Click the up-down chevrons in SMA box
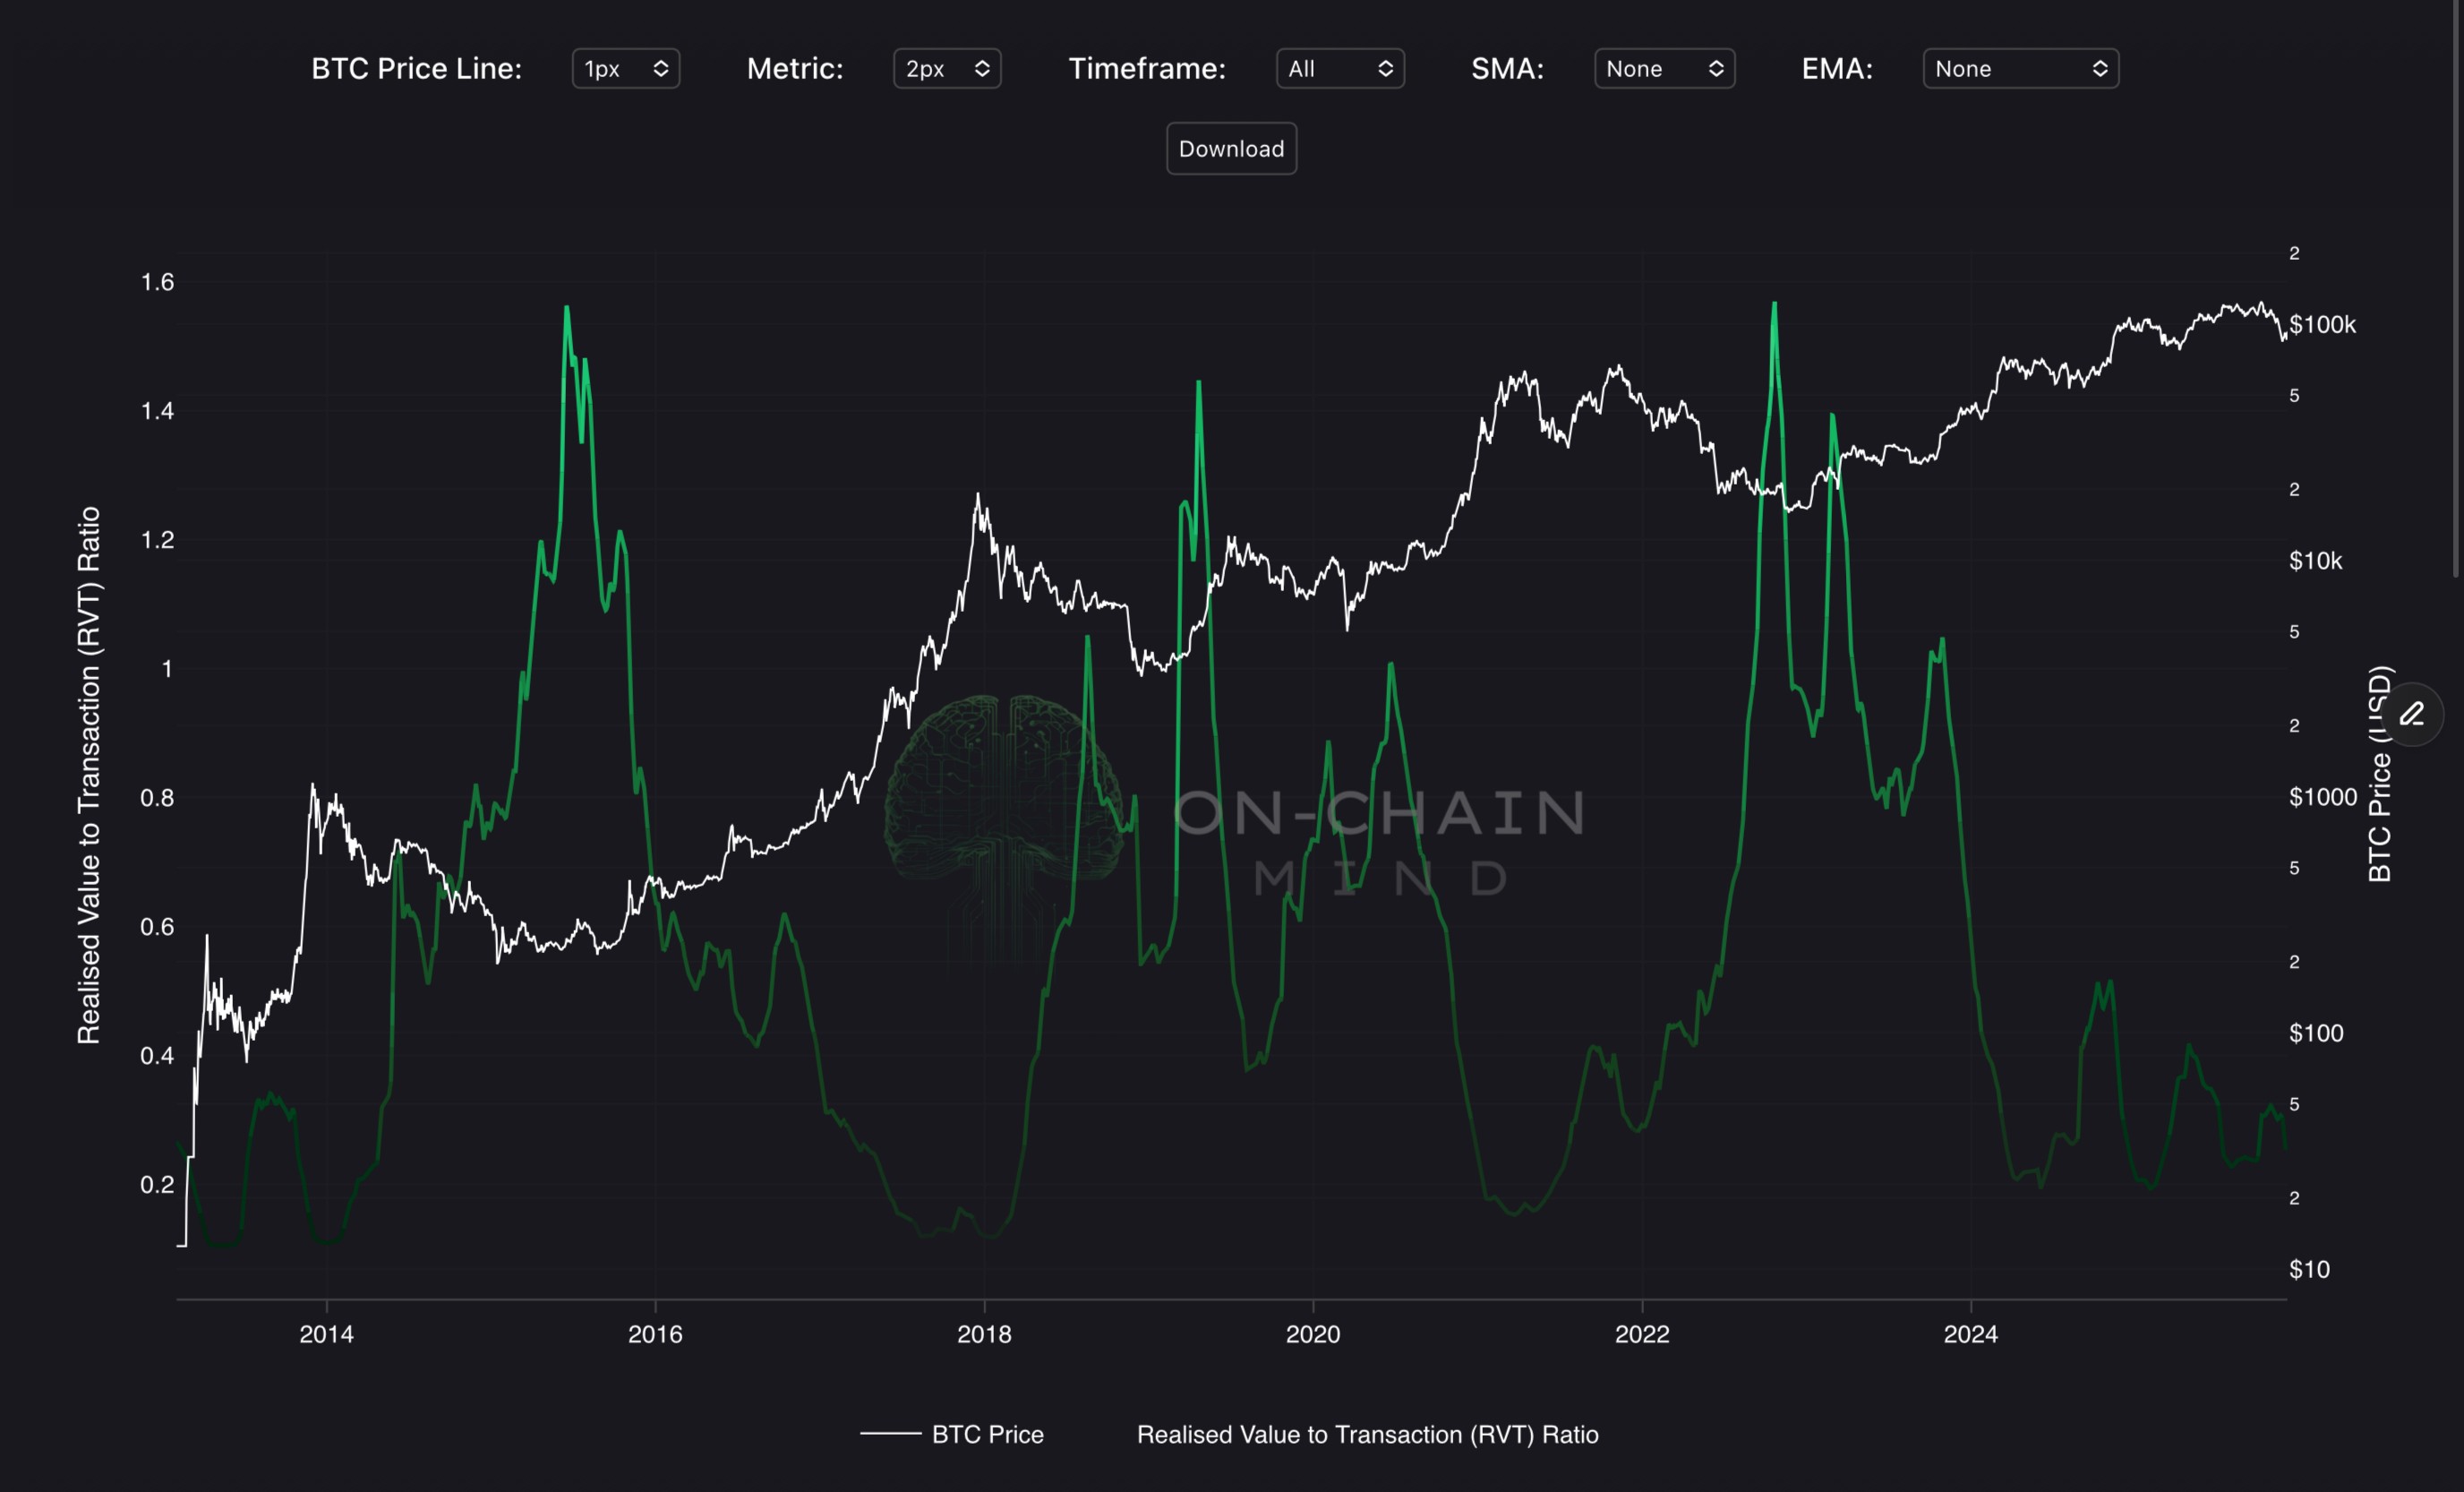Image resolution: width=2464 pixels, height=1492 pixels. tap(1716, 69)
